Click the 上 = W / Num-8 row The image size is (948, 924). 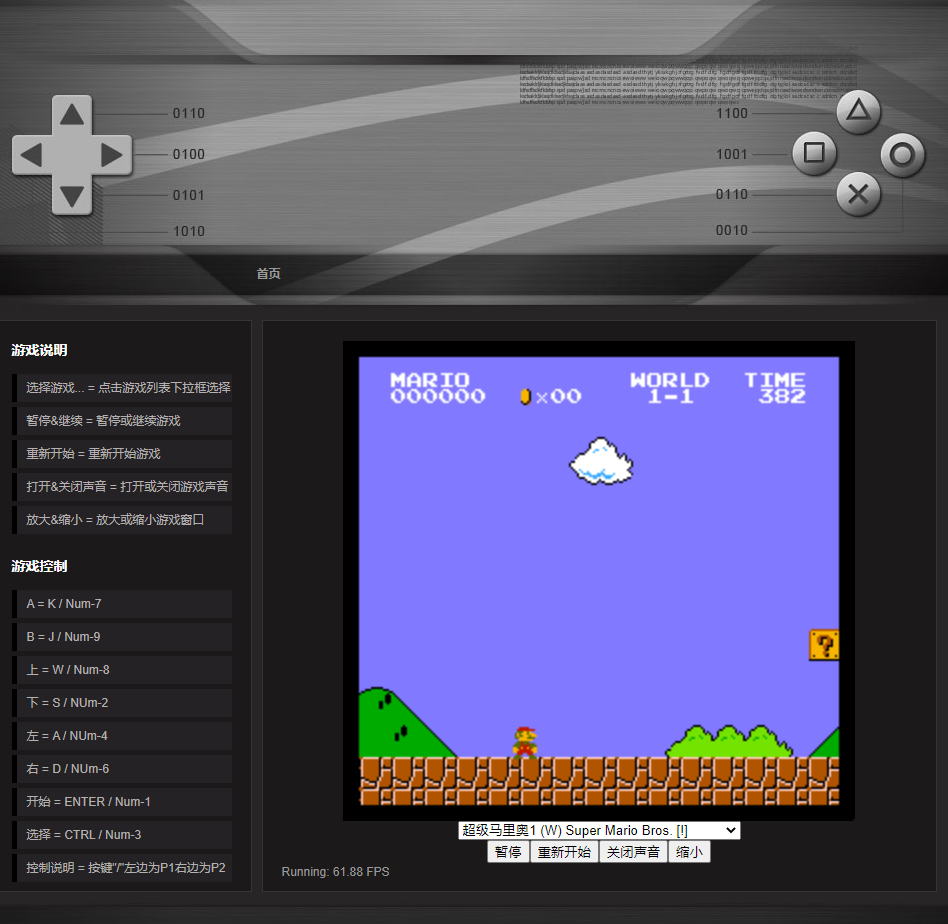click(122, 670)
